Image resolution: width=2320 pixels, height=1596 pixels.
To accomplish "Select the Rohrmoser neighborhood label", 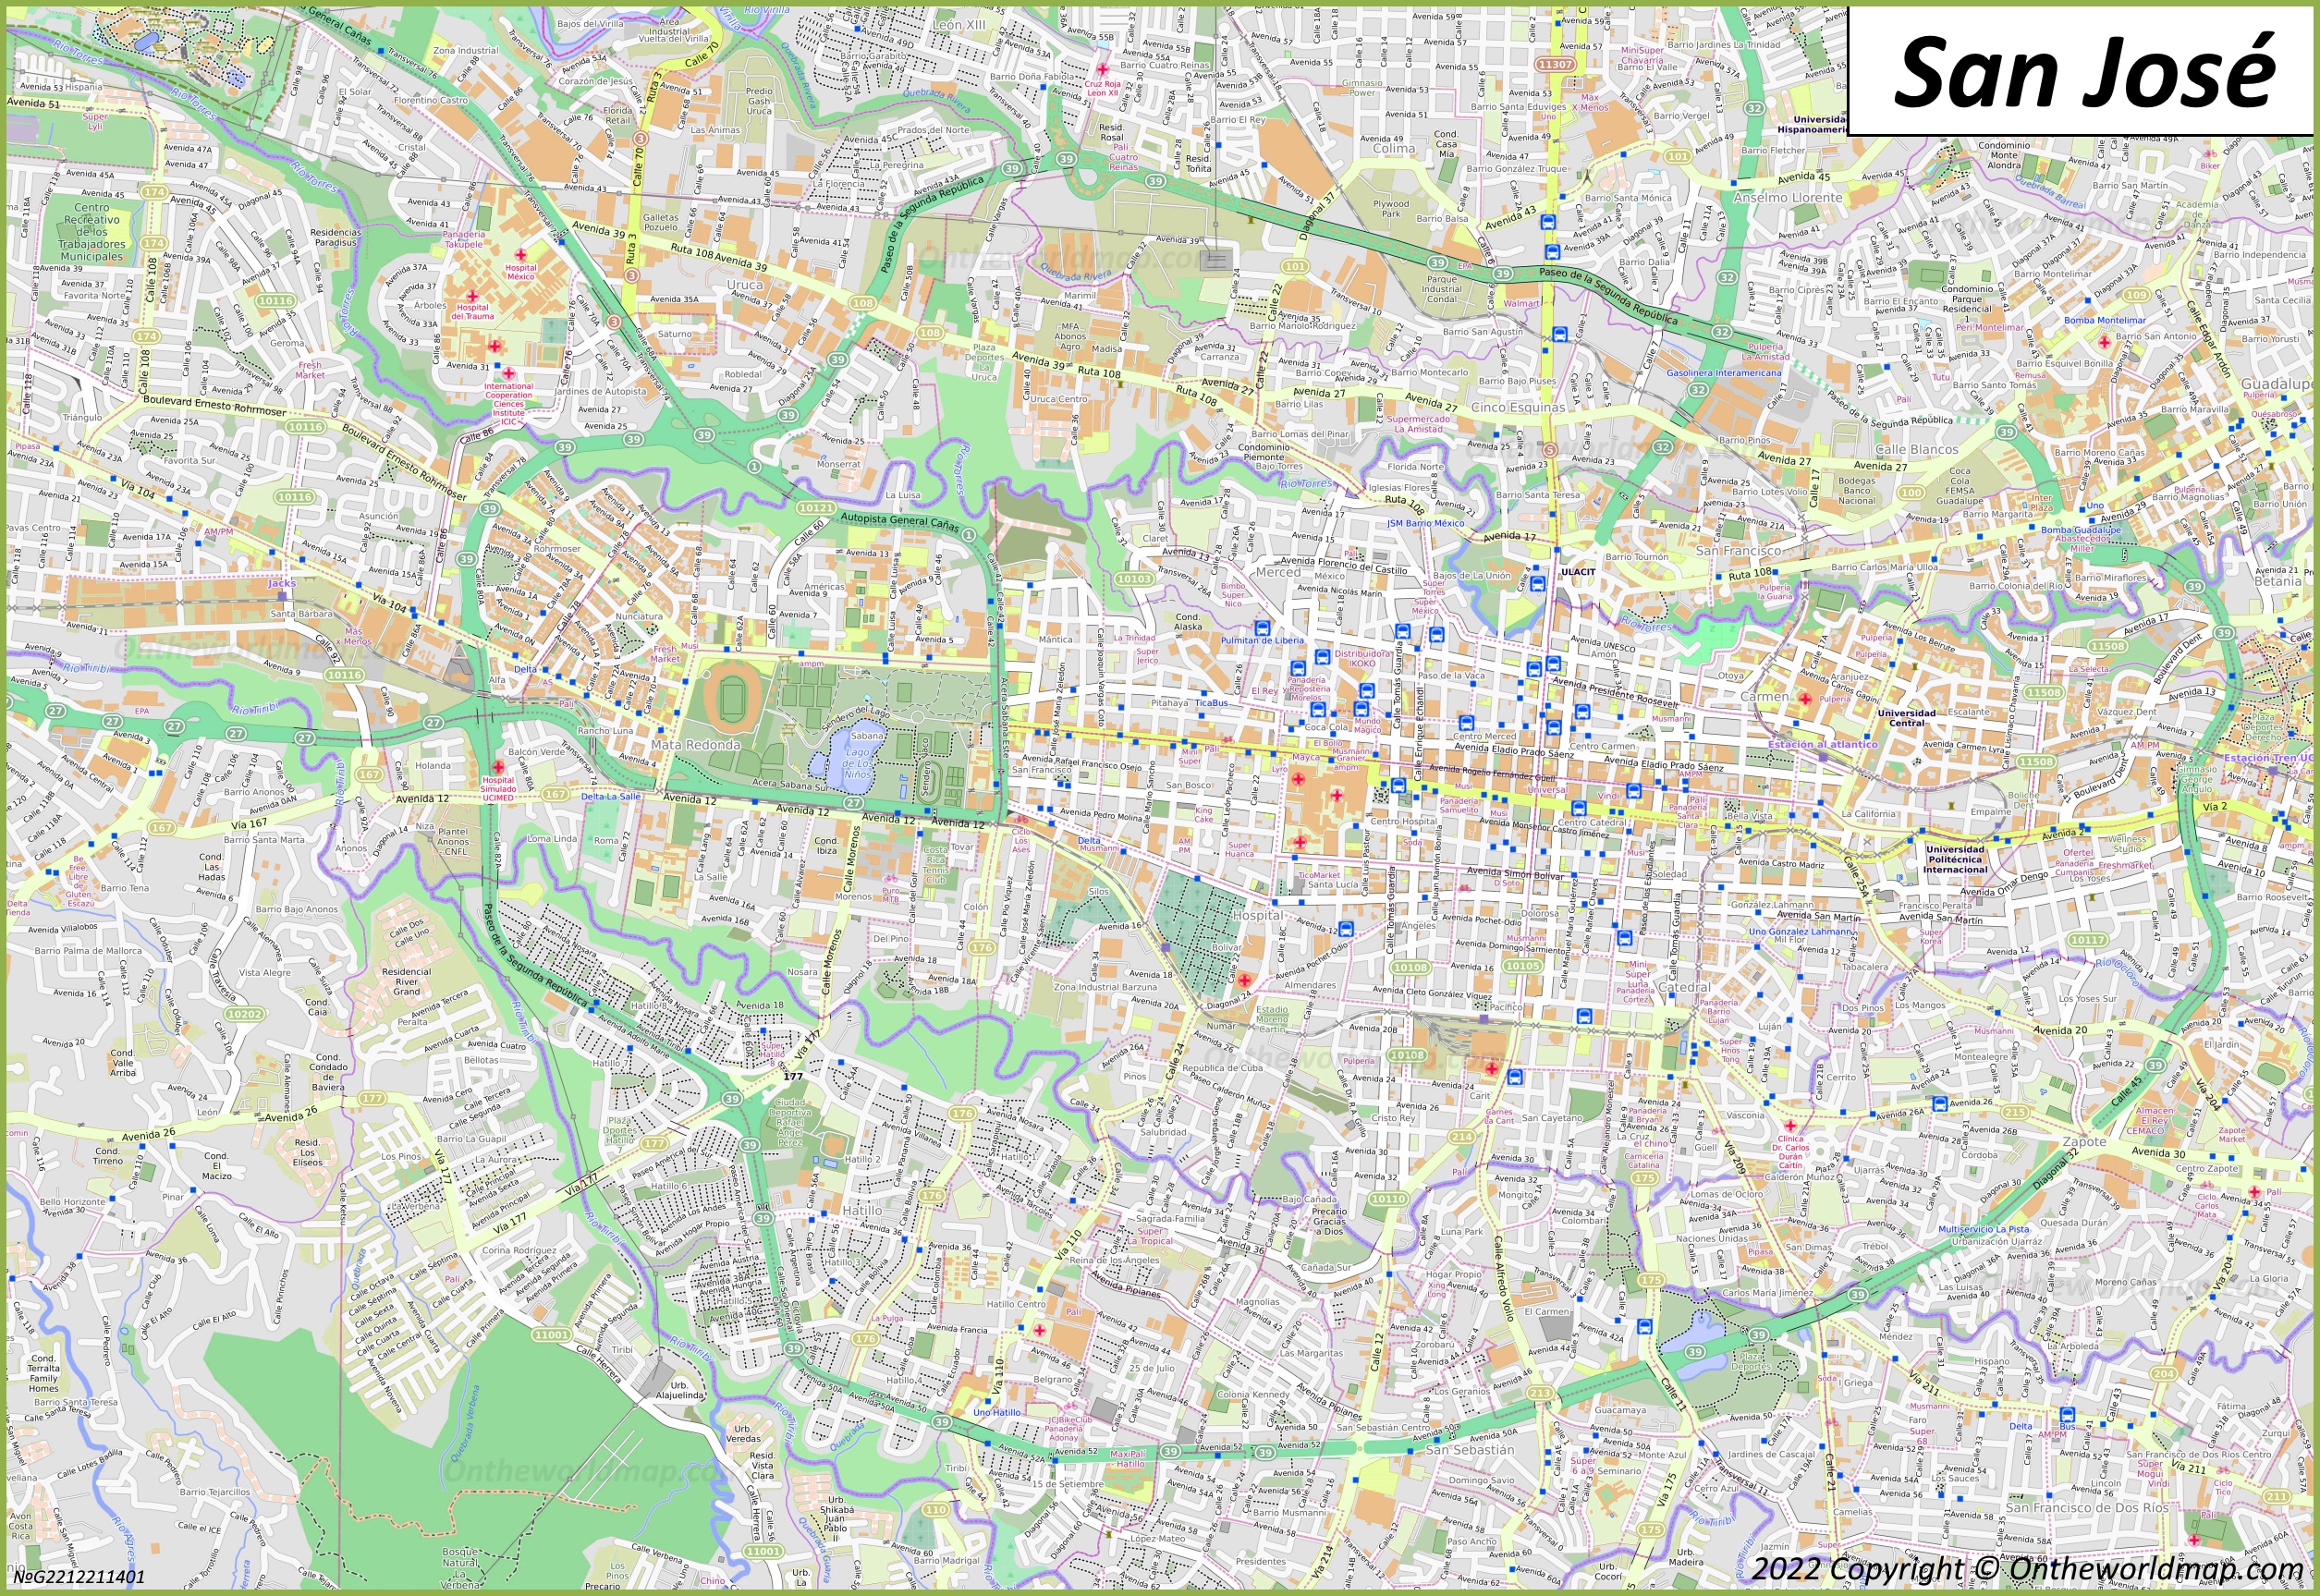I will [x=557, y=548].
